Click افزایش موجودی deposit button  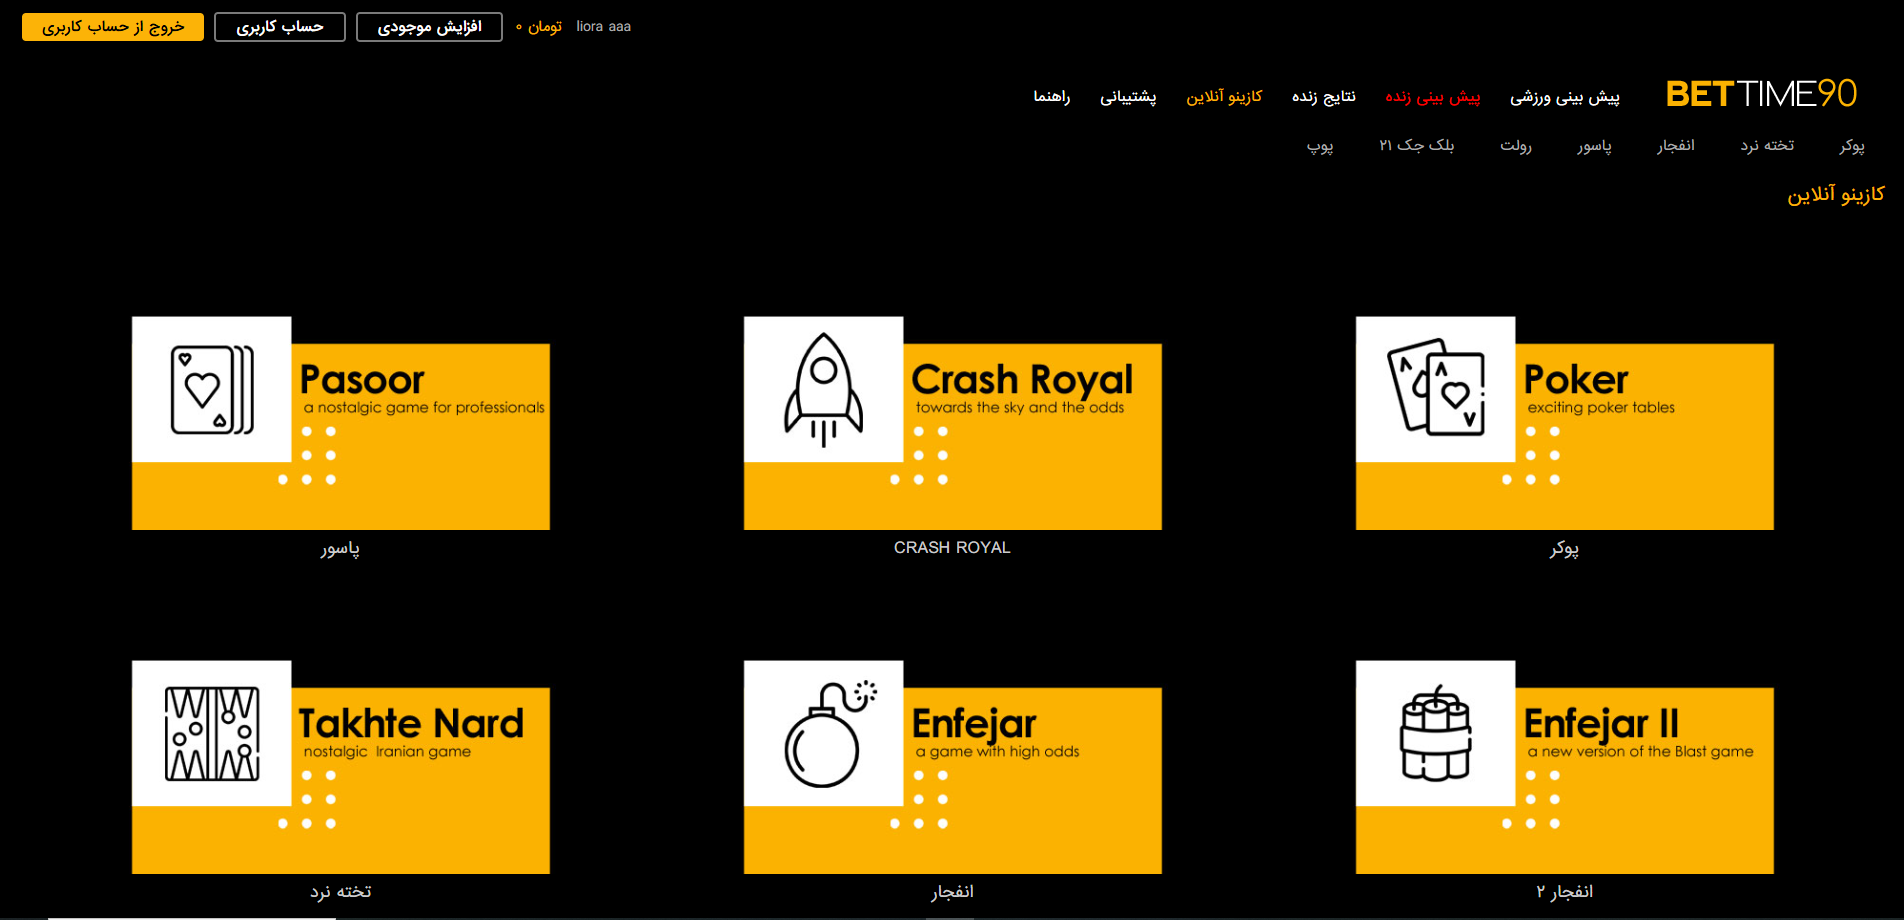[x=429, y=27]
